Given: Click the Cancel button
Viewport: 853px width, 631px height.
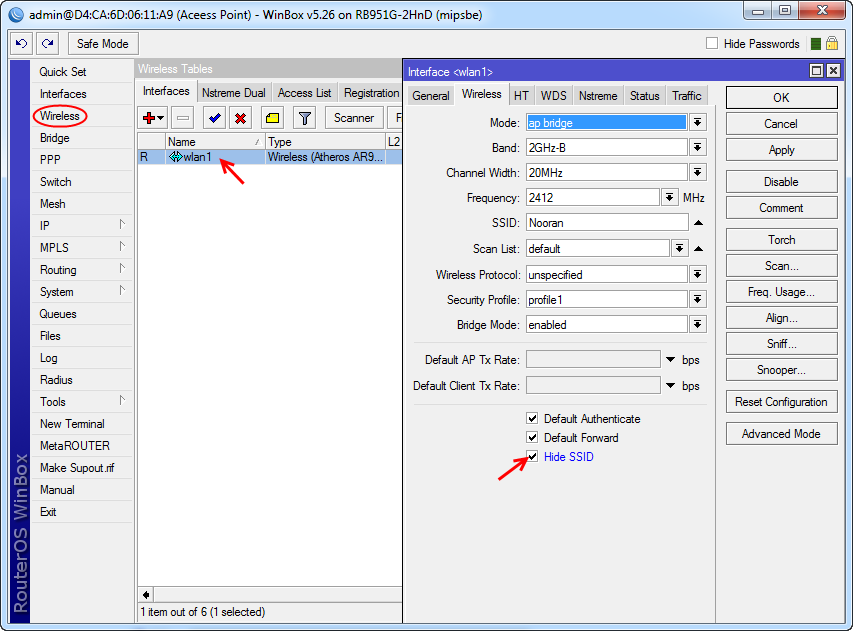Looking at the screenshot, I should 781,123.
